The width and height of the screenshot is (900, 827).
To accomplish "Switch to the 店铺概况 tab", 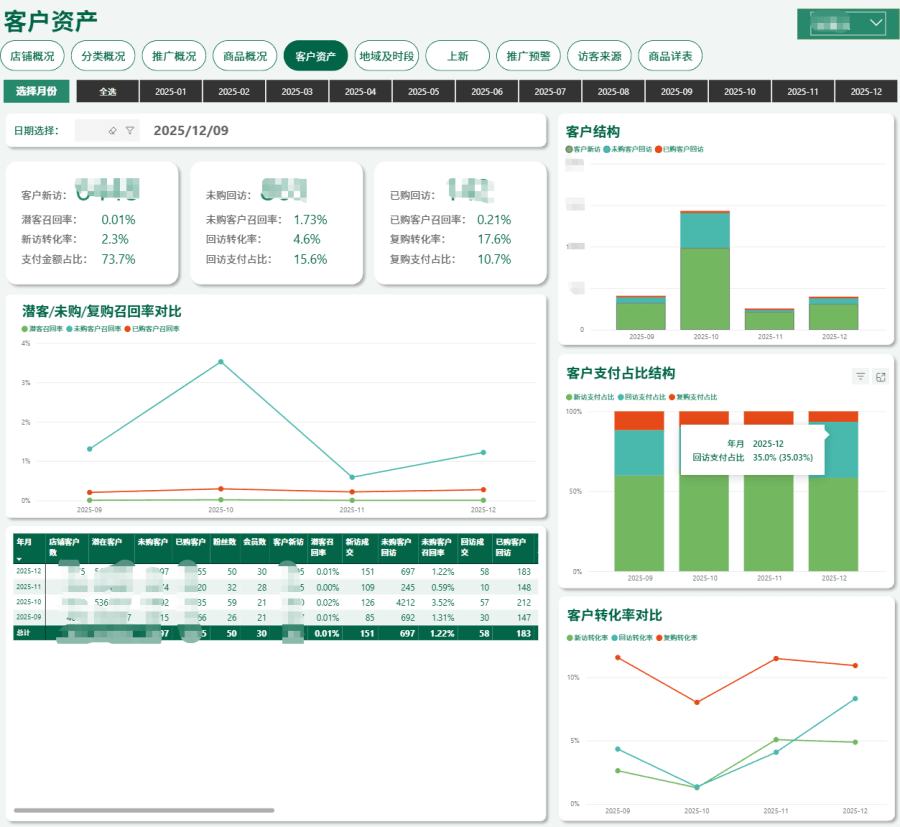I will click(33, 56).
